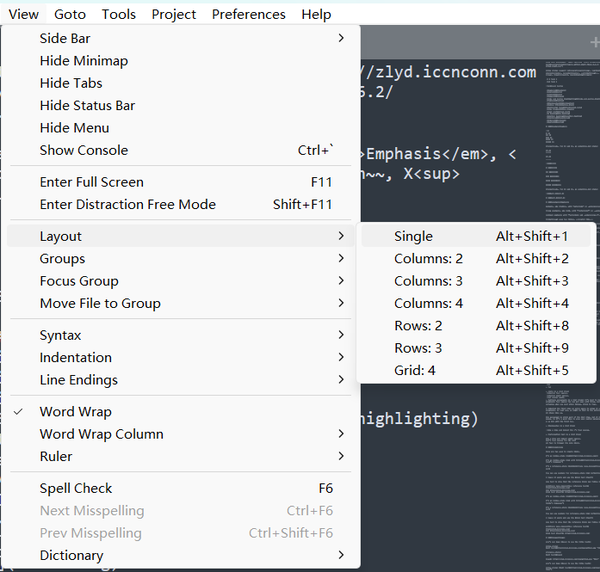Toggle Hide Minimap option

[84, 61]
